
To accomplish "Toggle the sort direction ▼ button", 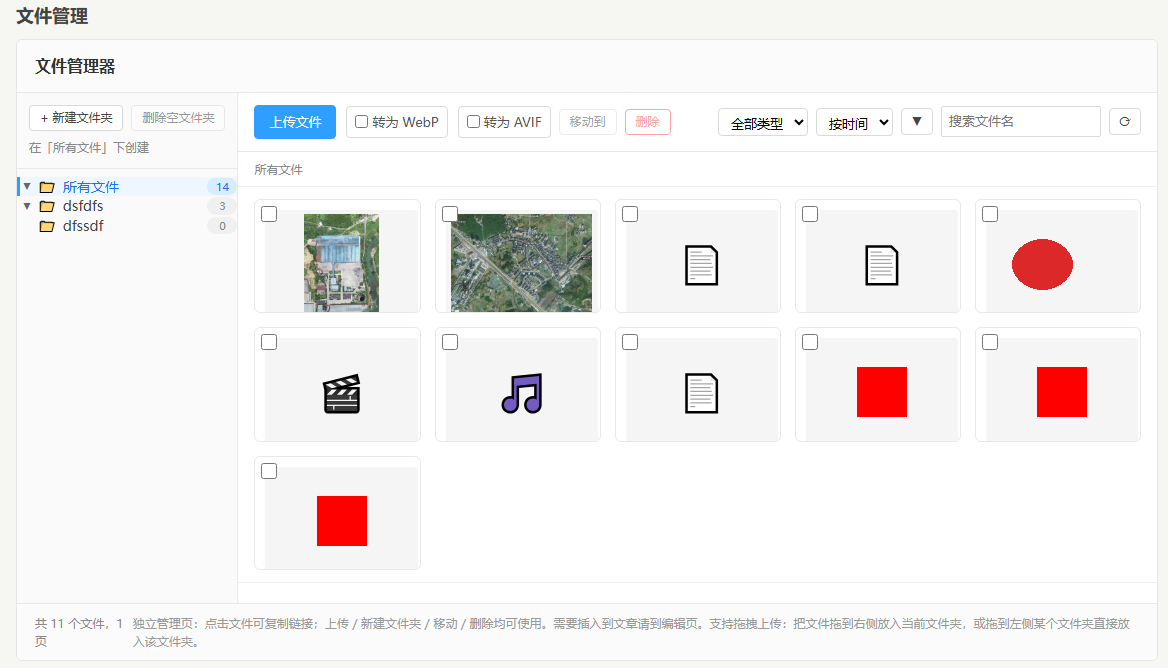I will click(x=917, y=121).
